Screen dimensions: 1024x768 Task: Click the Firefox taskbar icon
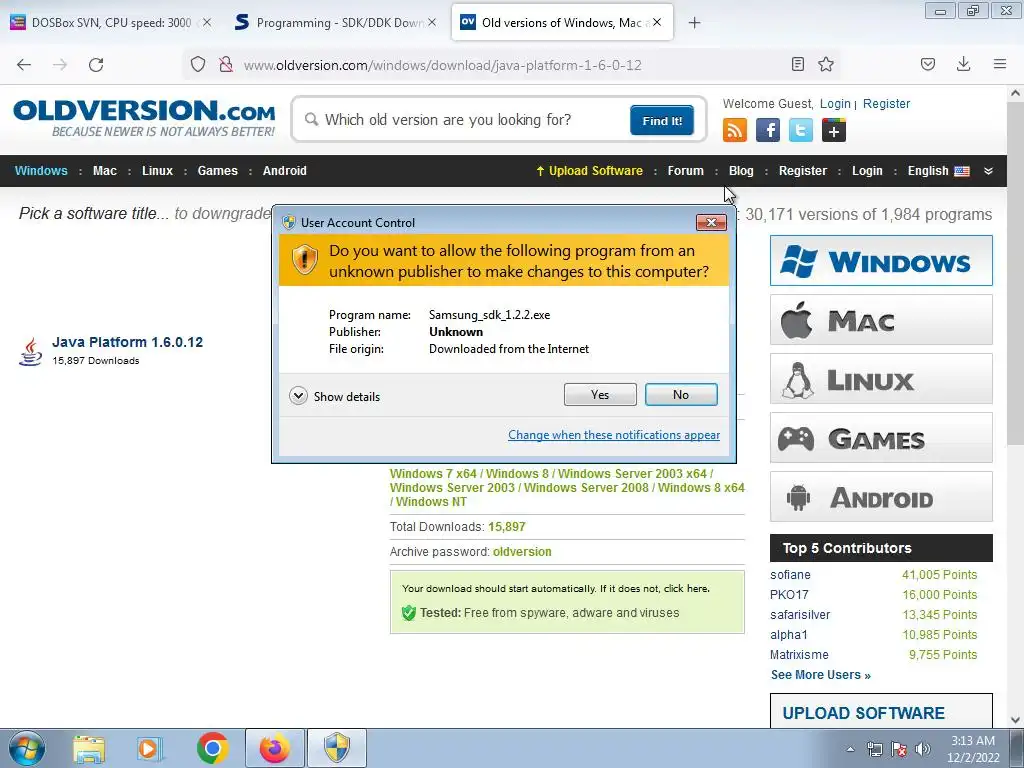(x=274, y=748)
